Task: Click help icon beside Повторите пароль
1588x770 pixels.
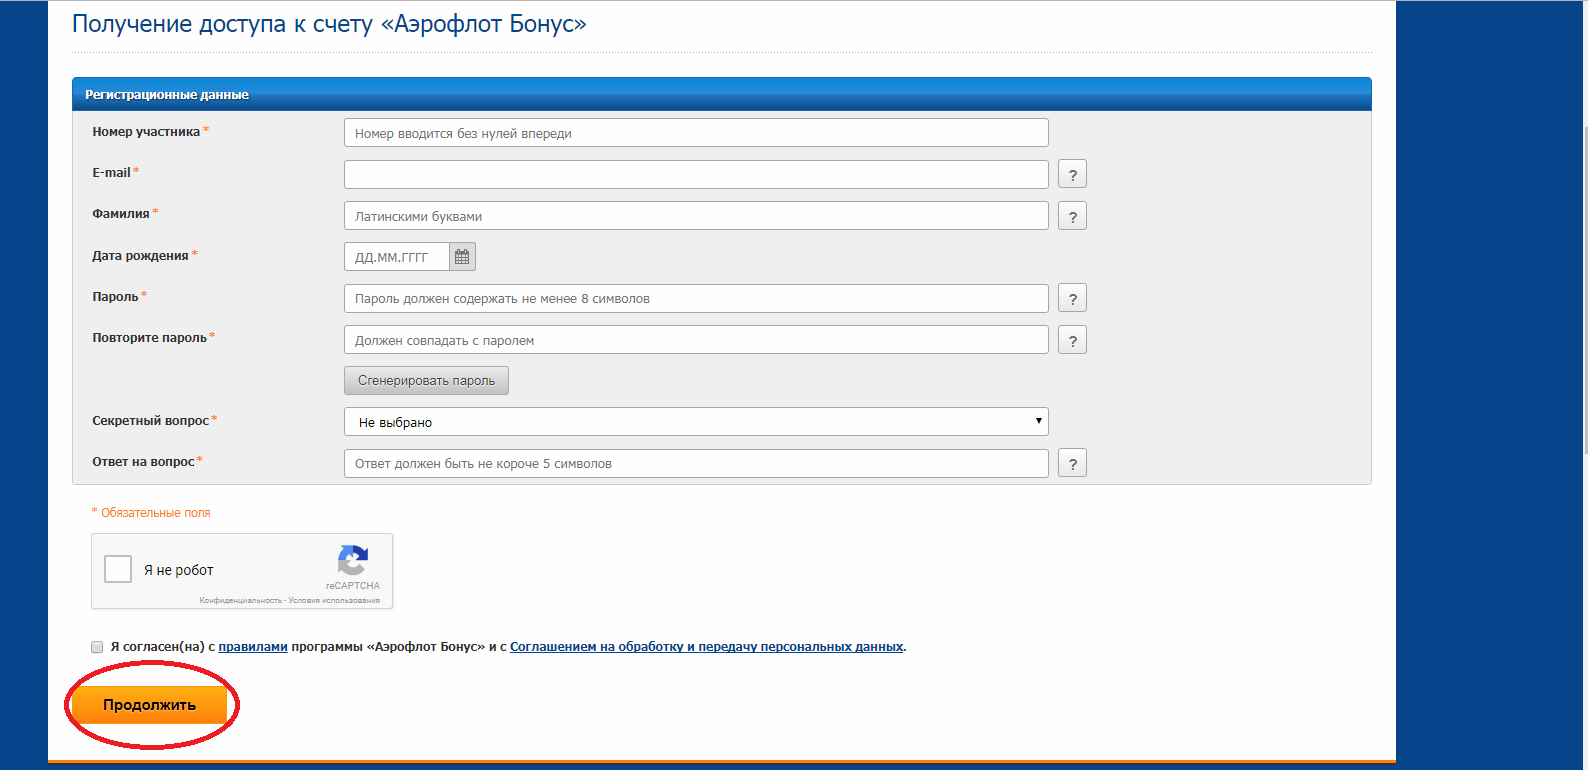Action: coord(1072,341)
